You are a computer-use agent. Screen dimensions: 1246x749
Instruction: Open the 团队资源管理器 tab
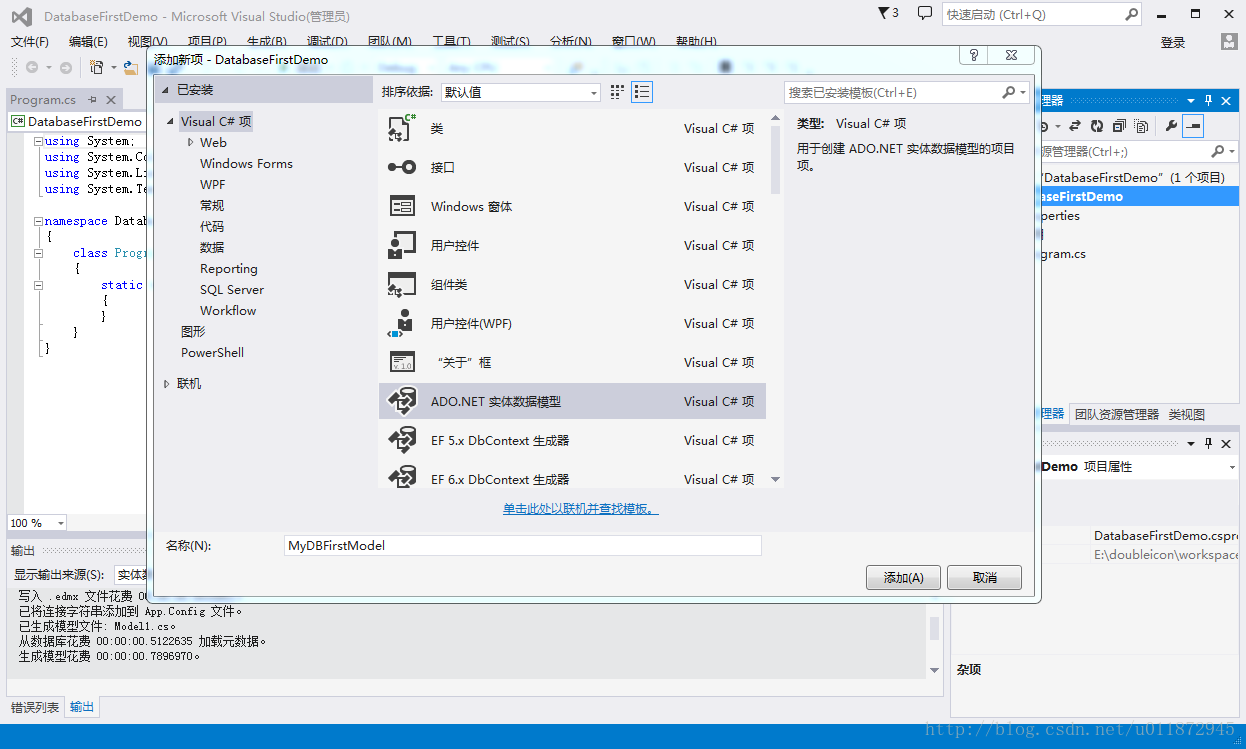1117,414
